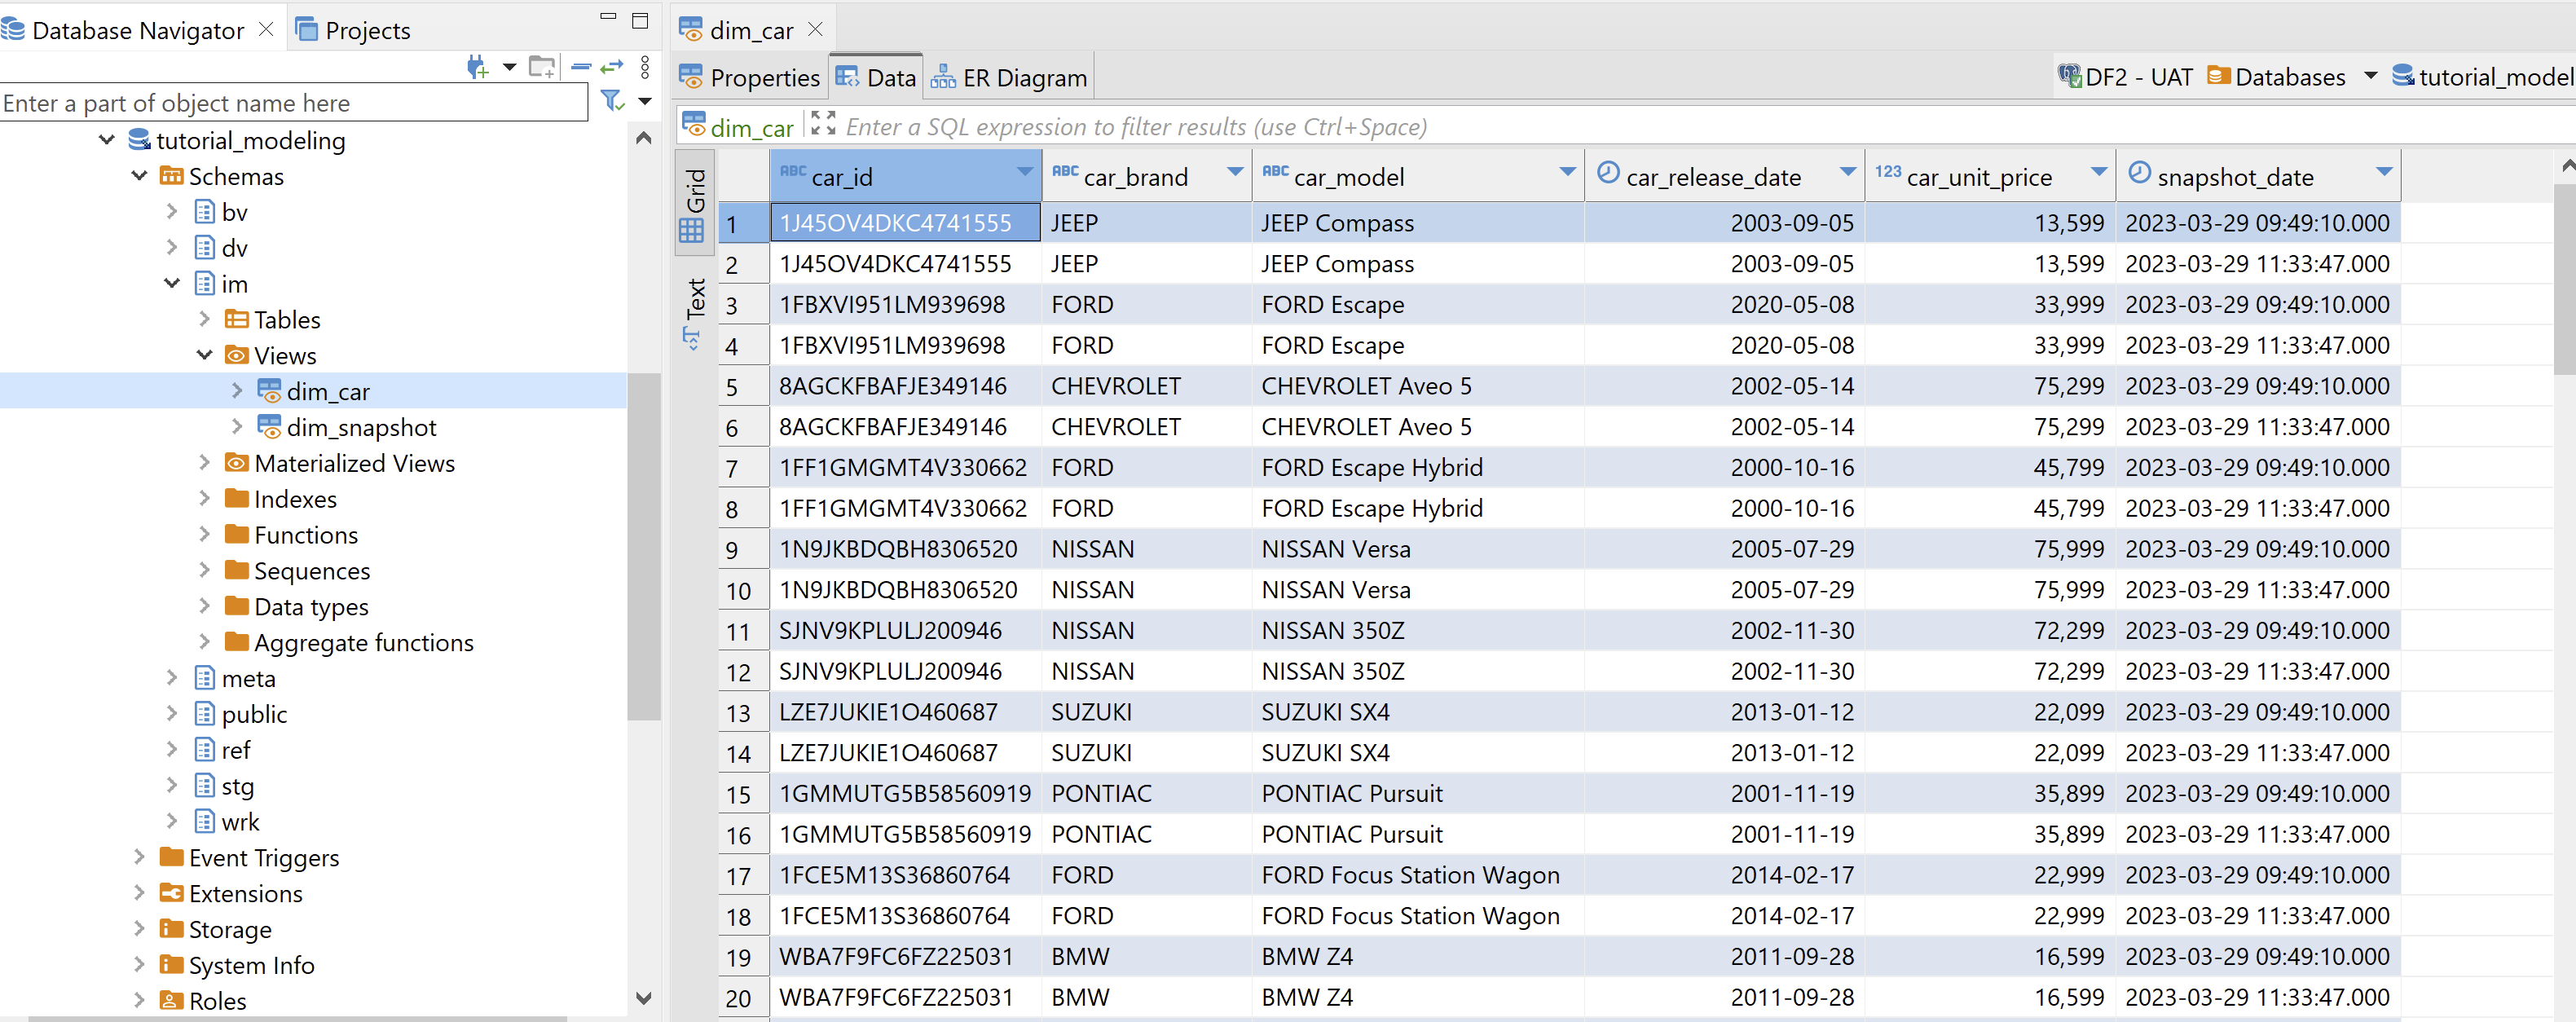Image resolution: width=2576 pixels, height=1022 pixels.
Task: Open the car_unit_price column dropdown arrow
Action: point(2098,172)
